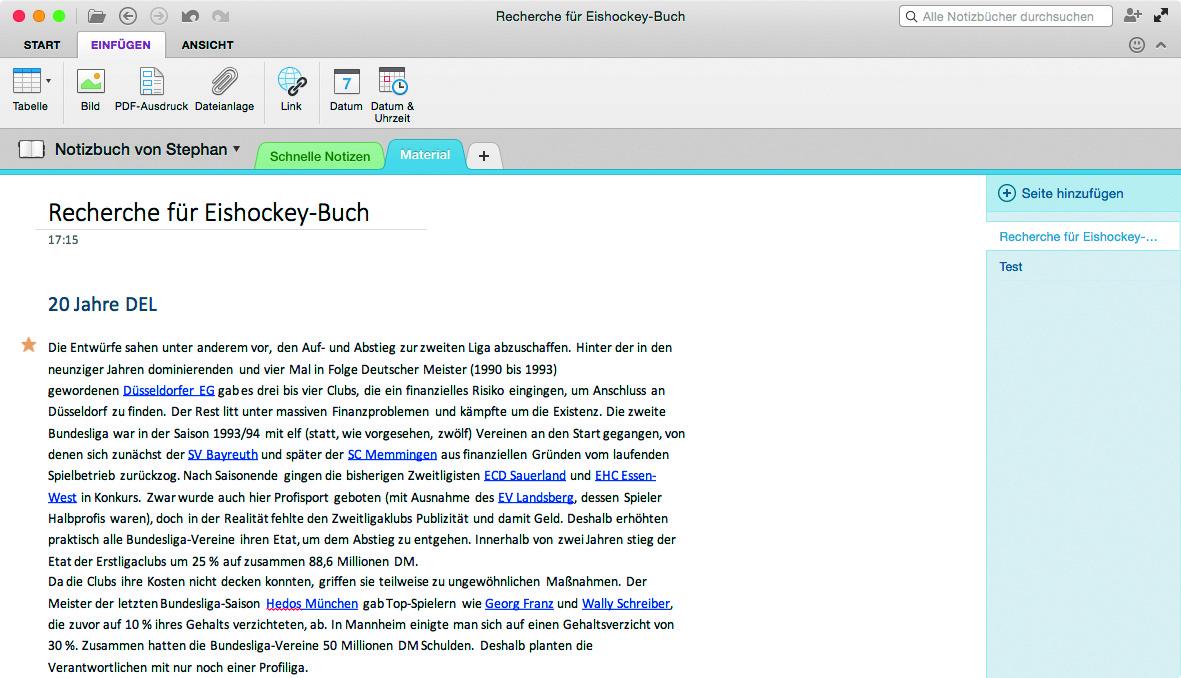Insert a hyperlink with Link

pos(291,90)
